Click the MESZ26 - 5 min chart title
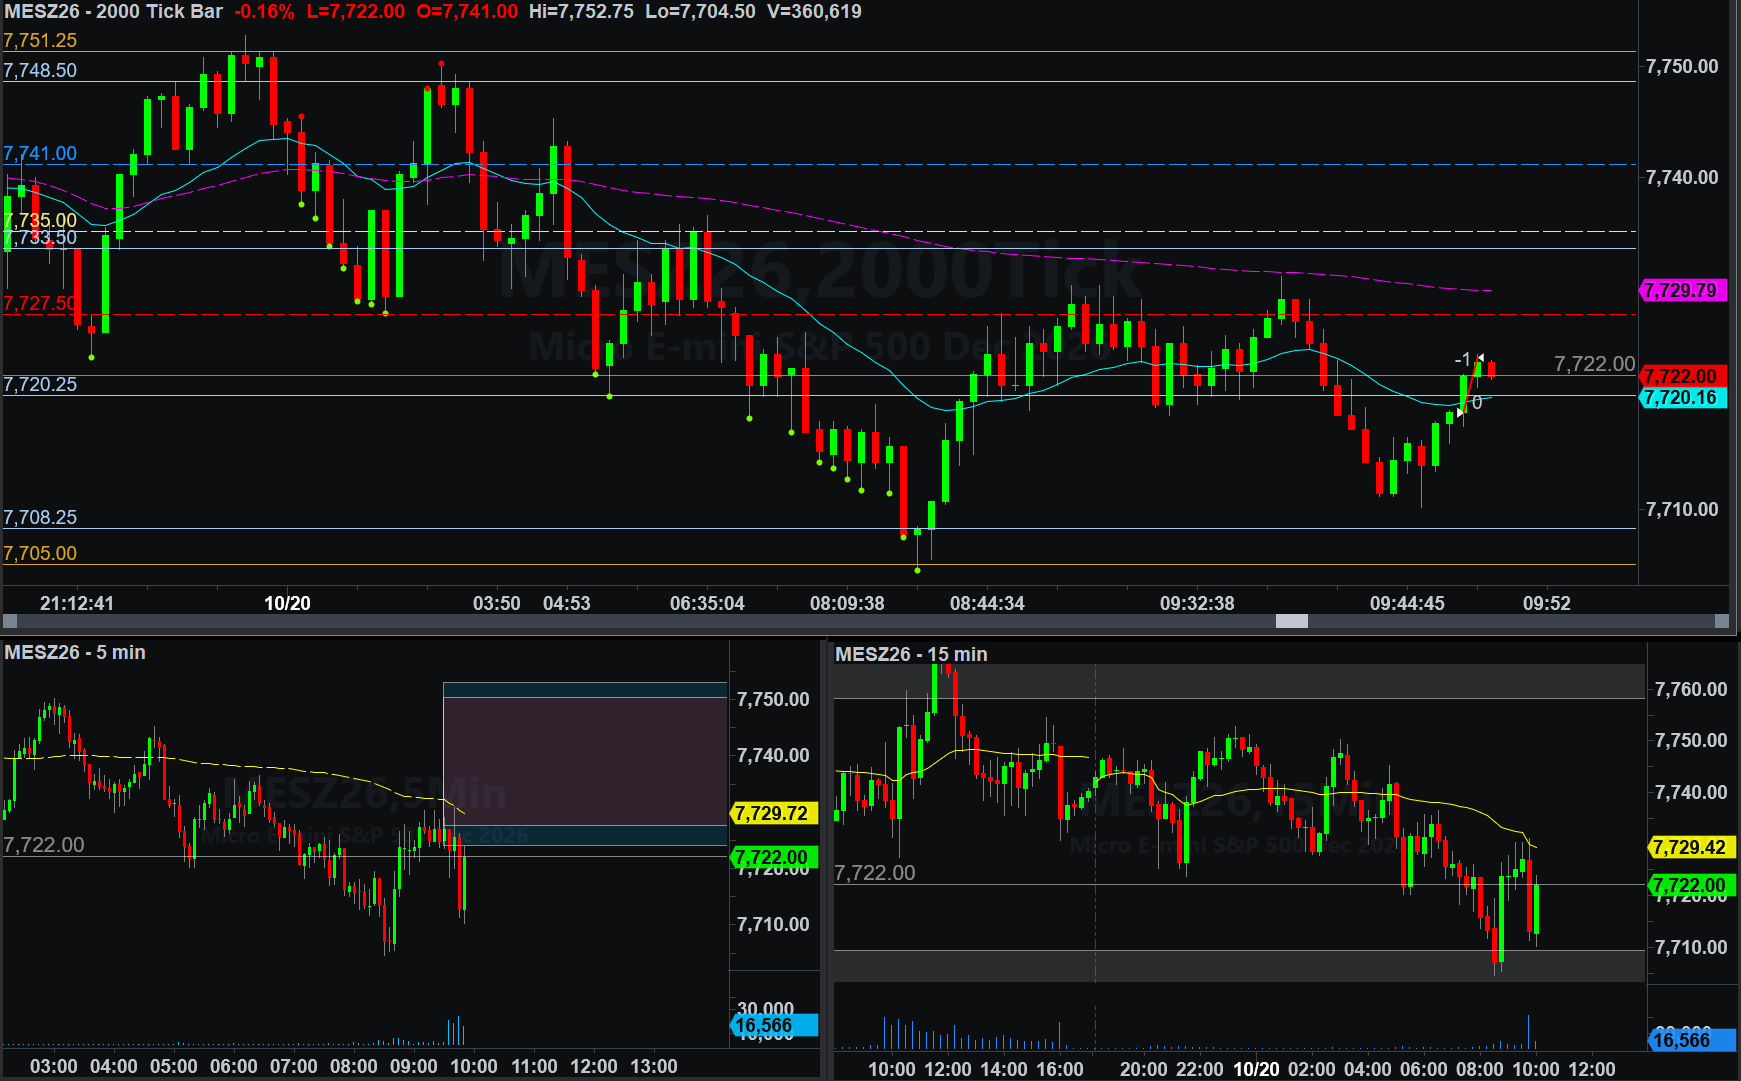This screenshot has height=1081, width=1741. (75, 653)
